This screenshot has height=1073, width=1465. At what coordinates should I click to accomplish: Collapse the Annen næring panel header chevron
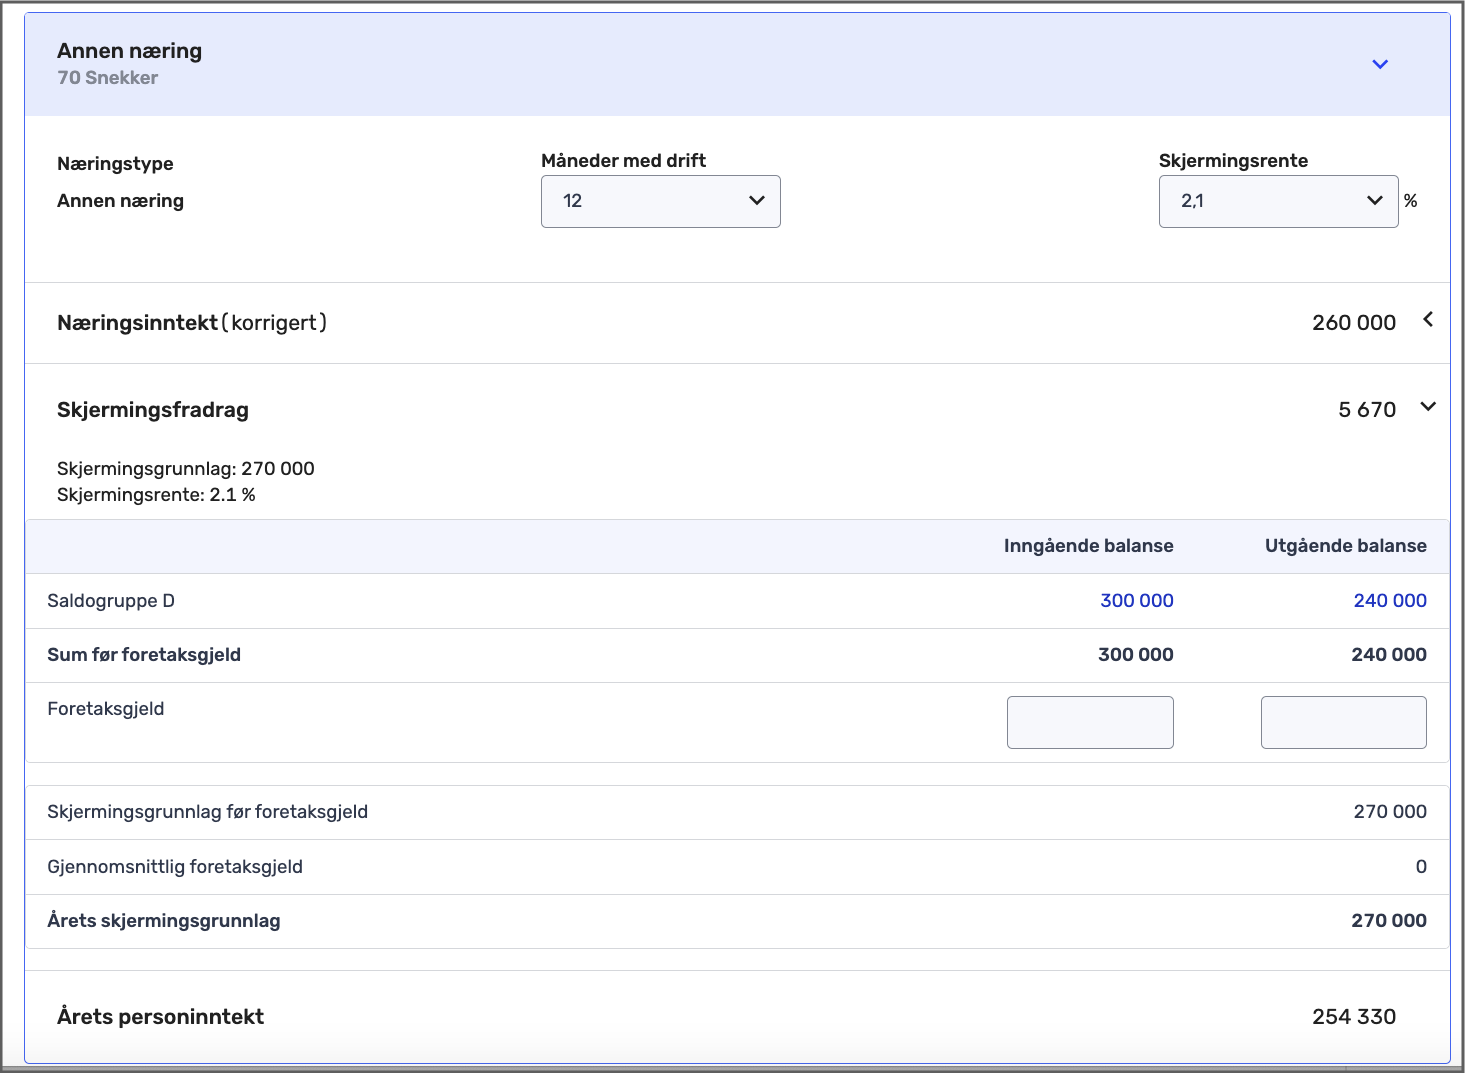coord(1380,65)
